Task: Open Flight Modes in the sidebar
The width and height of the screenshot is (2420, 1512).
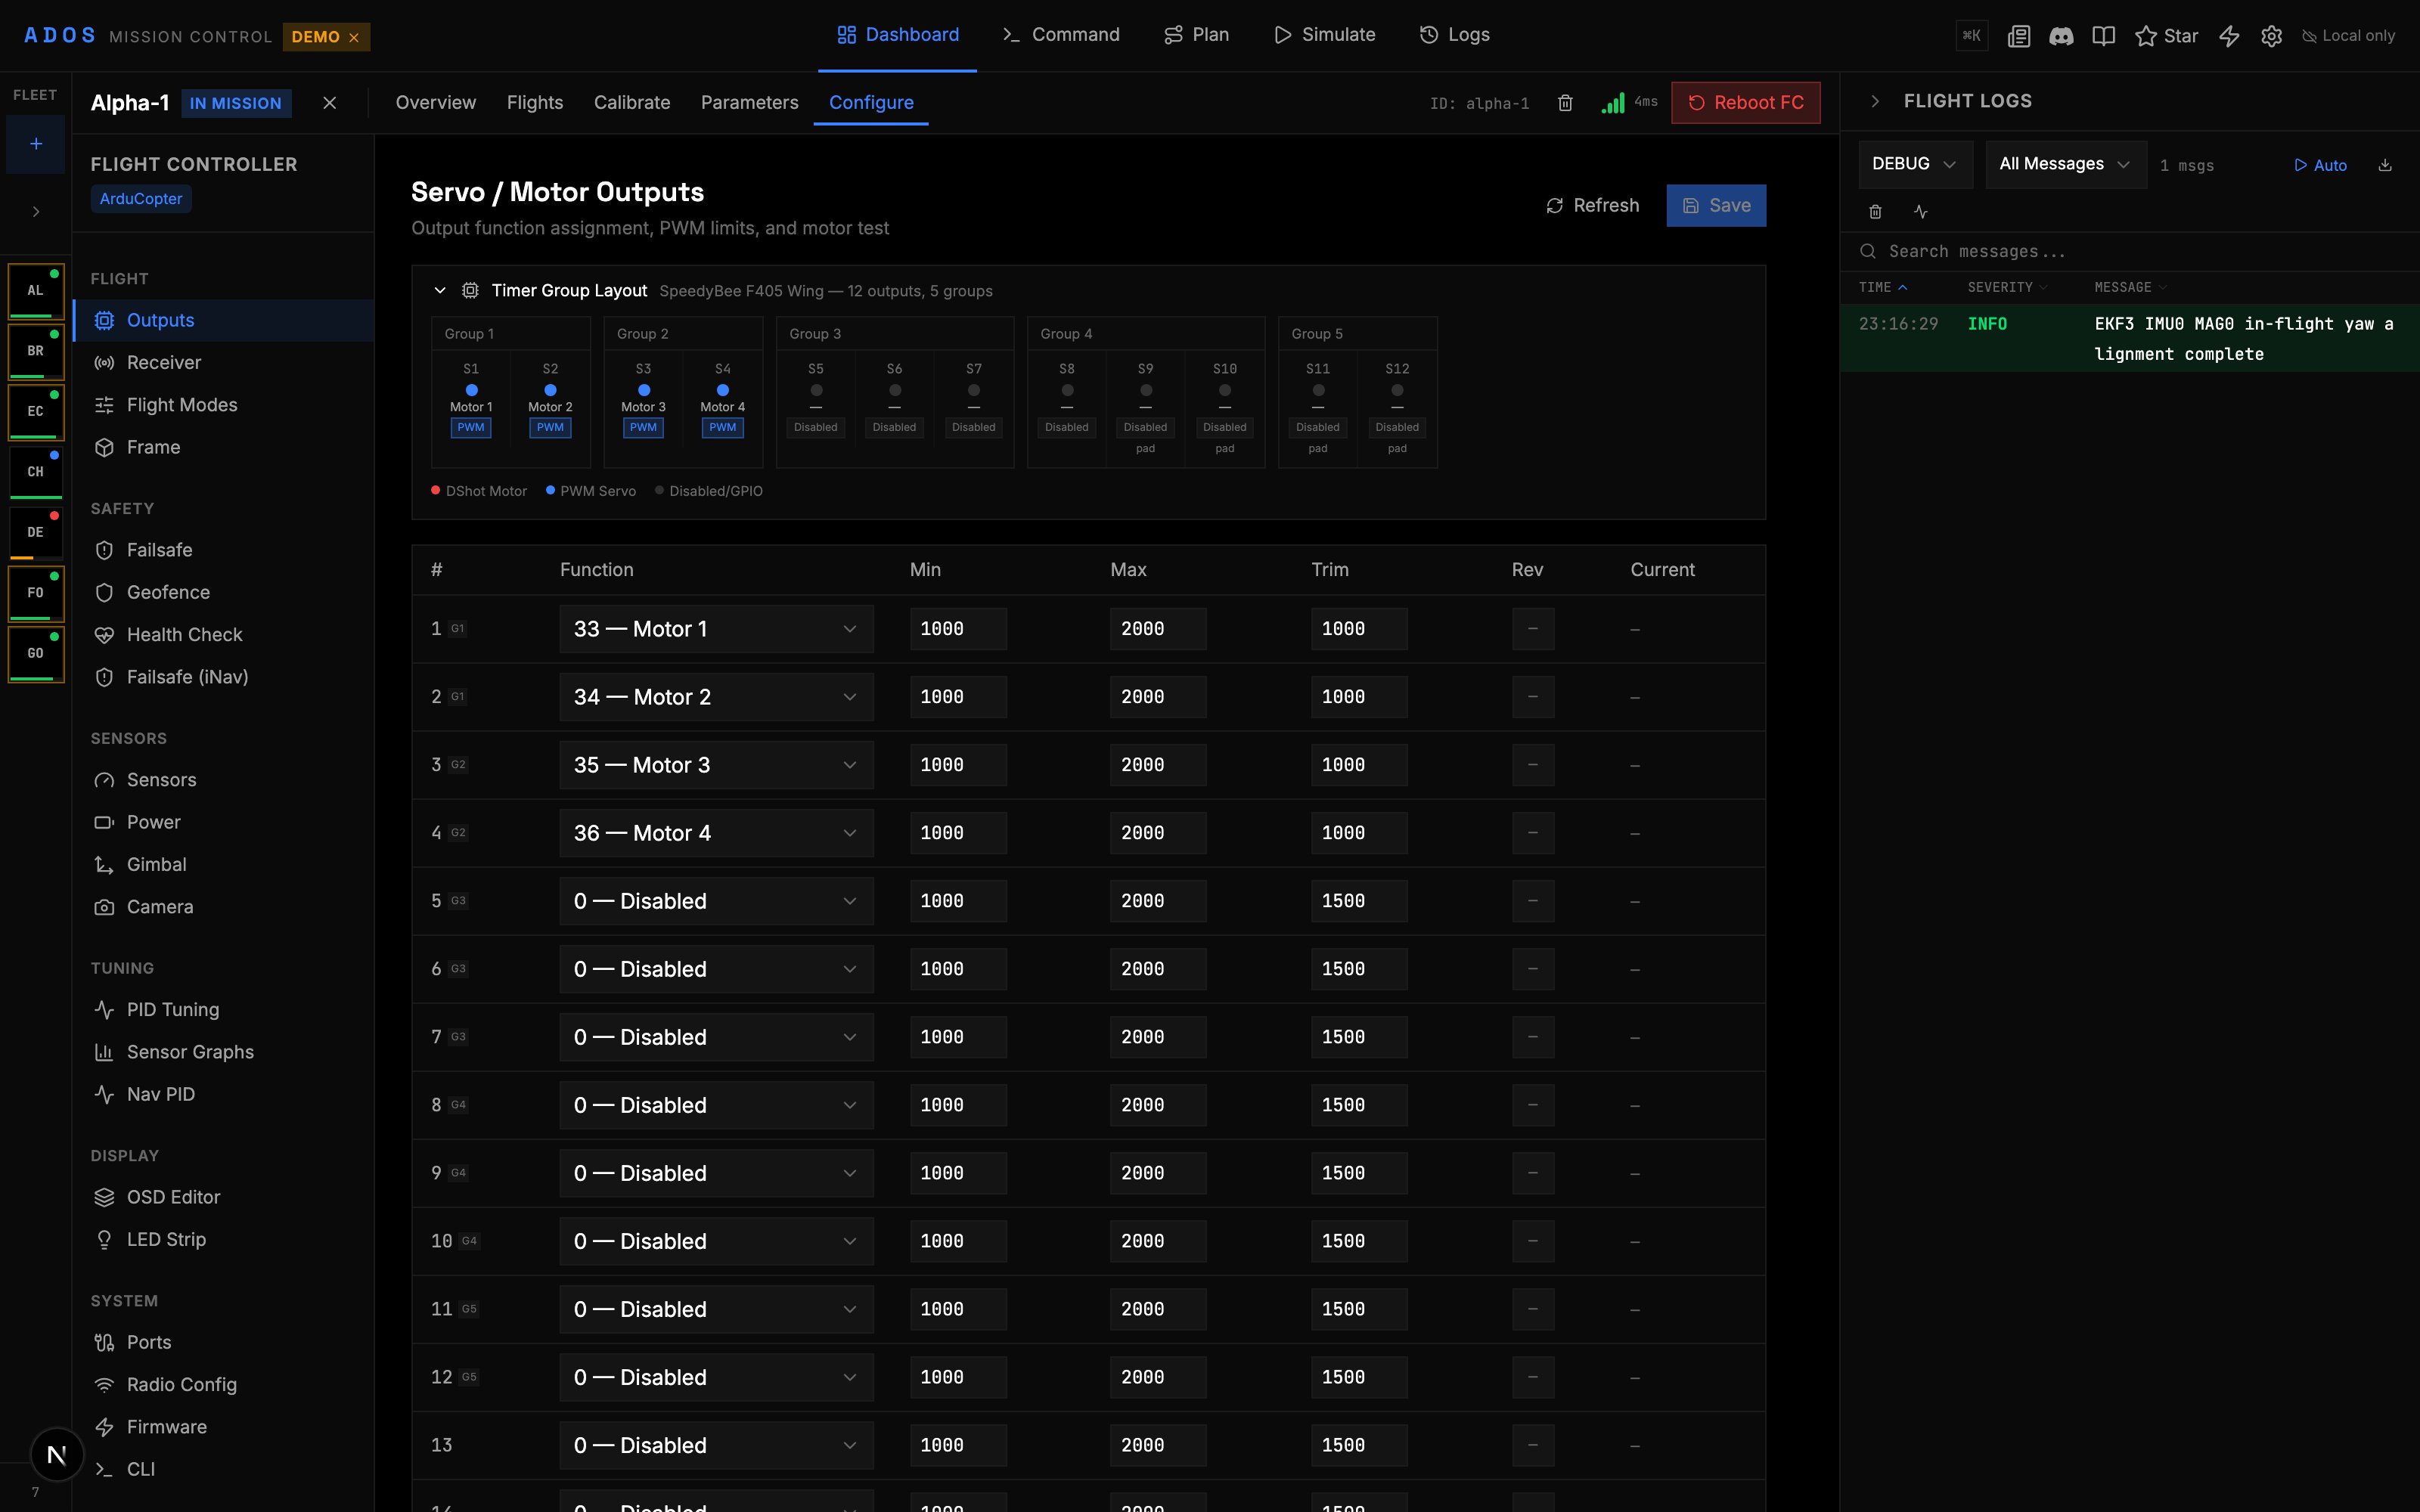Action: (224, 405)
